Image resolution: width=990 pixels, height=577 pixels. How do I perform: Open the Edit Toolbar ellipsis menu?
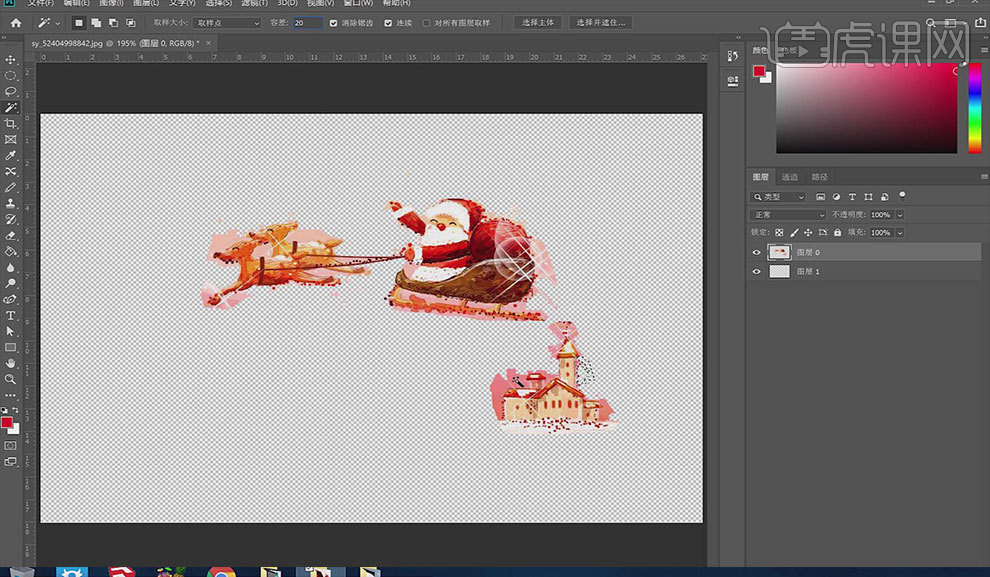tap(11, 395)
